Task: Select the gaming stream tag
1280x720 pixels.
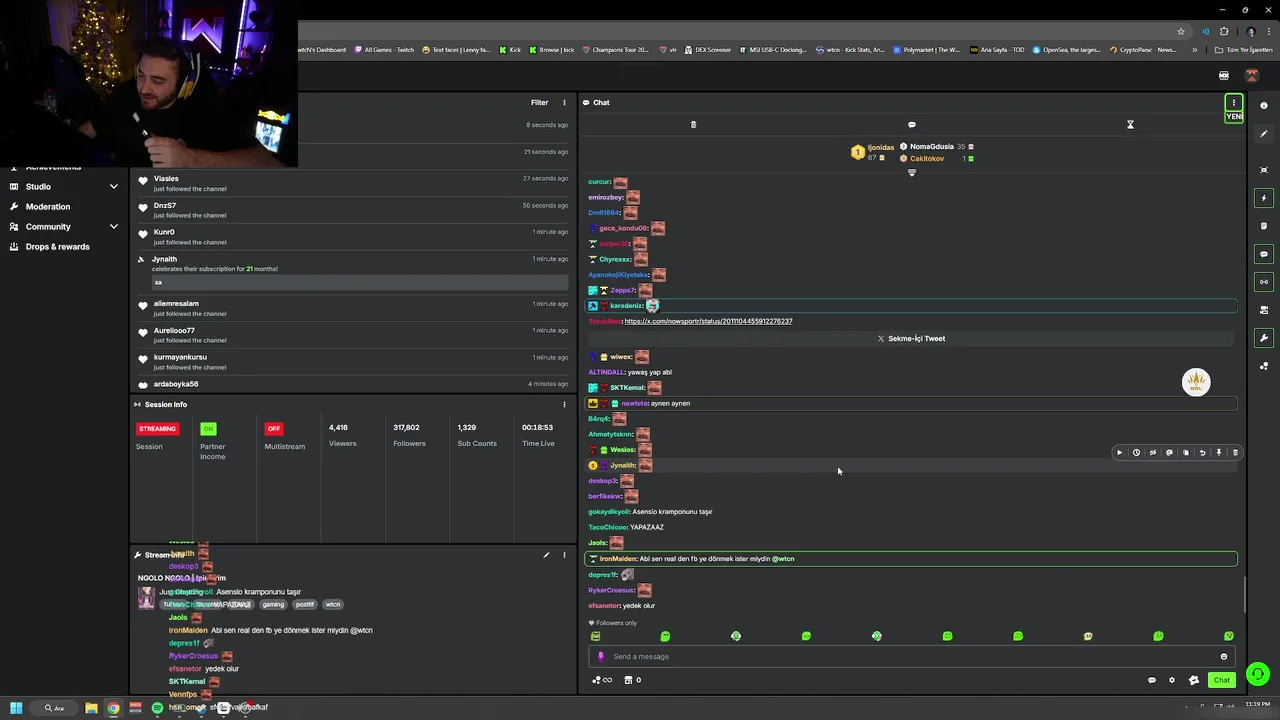Action: coord(273,604)
